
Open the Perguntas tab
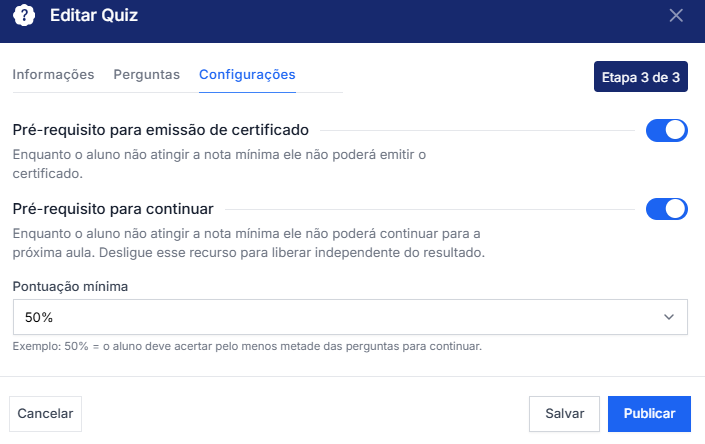[x=146, y=75]
